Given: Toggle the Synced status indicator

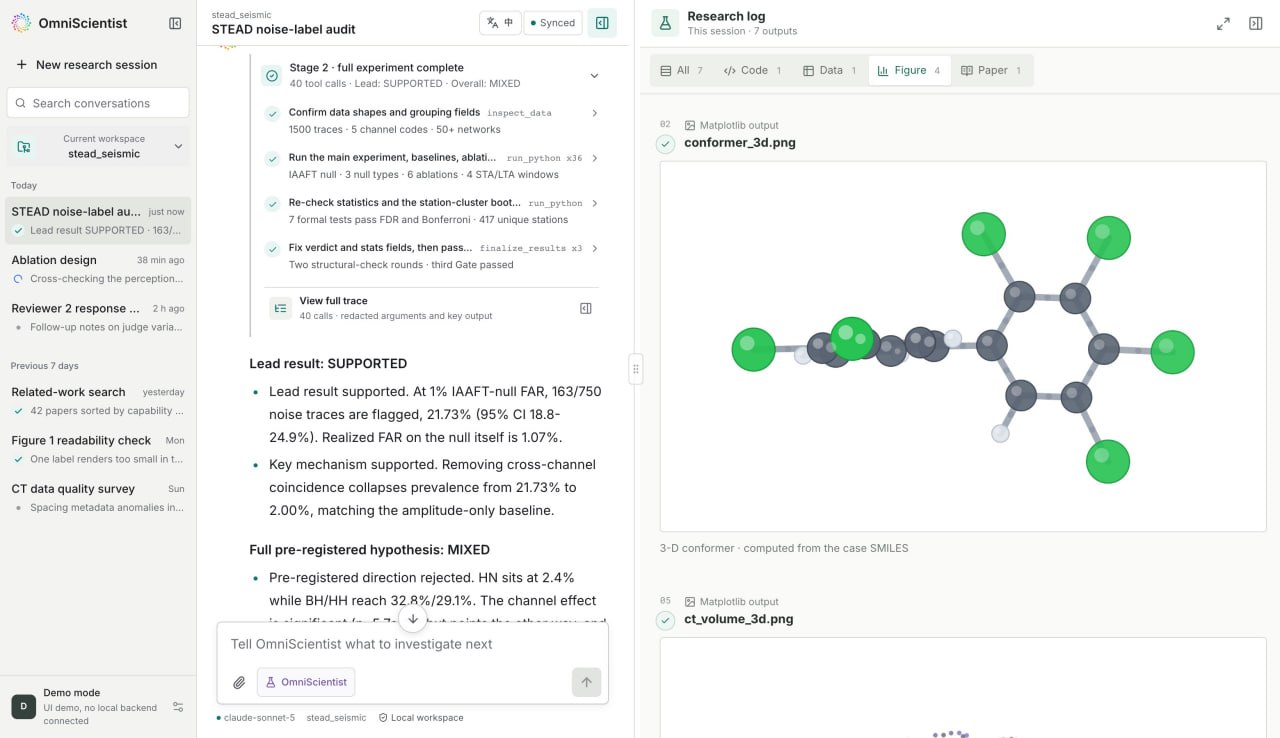Looking at the screenshot, I should [x=553, y=23].
